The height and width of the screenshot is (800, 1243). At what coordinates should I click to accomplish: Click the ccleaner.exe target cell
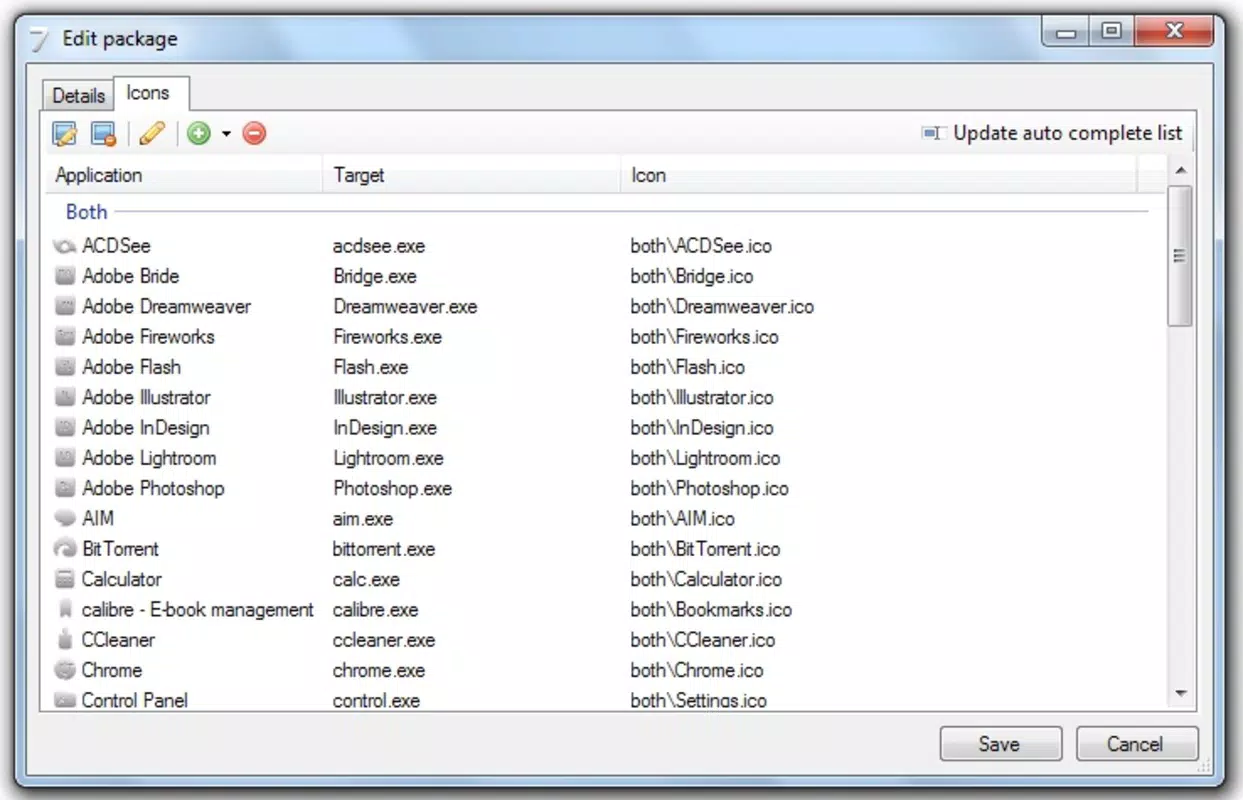(x=384, y=640)
